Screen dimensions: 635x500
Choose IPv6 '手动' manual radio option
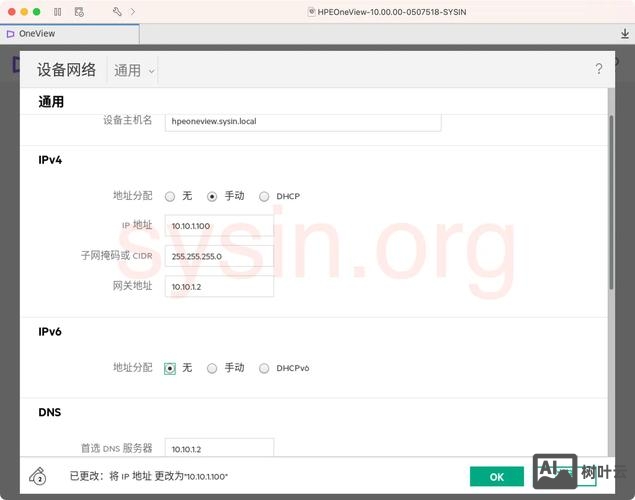click(212, 368)
